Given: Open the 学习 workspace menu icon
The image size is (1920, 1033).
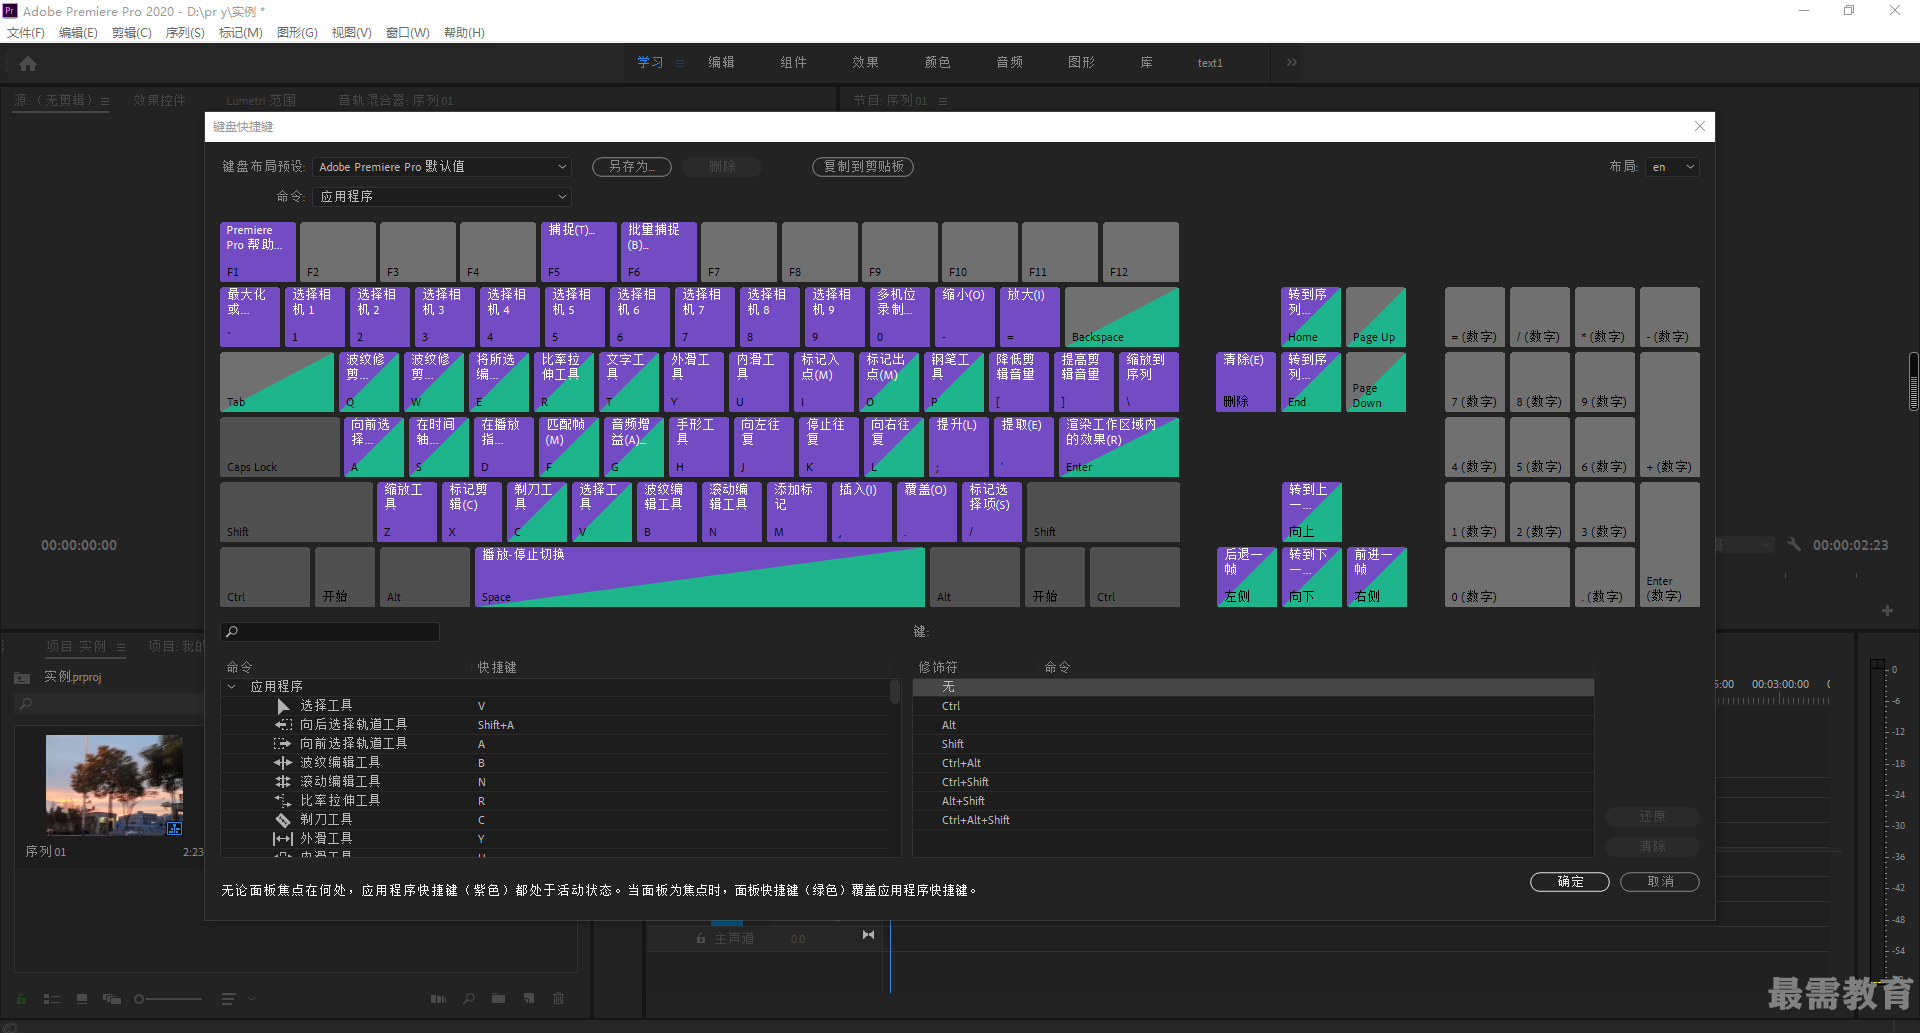Looking at the screenshot, I should tap(680, 63).
